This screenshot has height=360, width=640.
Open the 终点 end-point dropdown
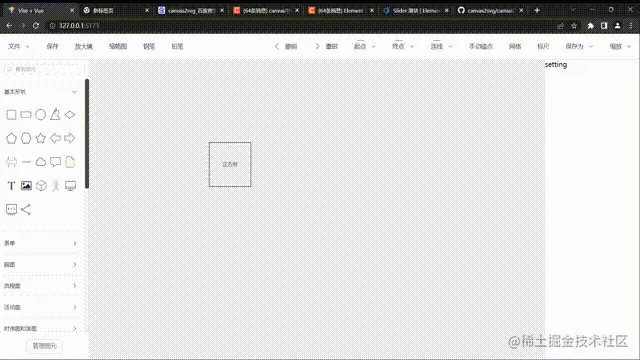402,46
